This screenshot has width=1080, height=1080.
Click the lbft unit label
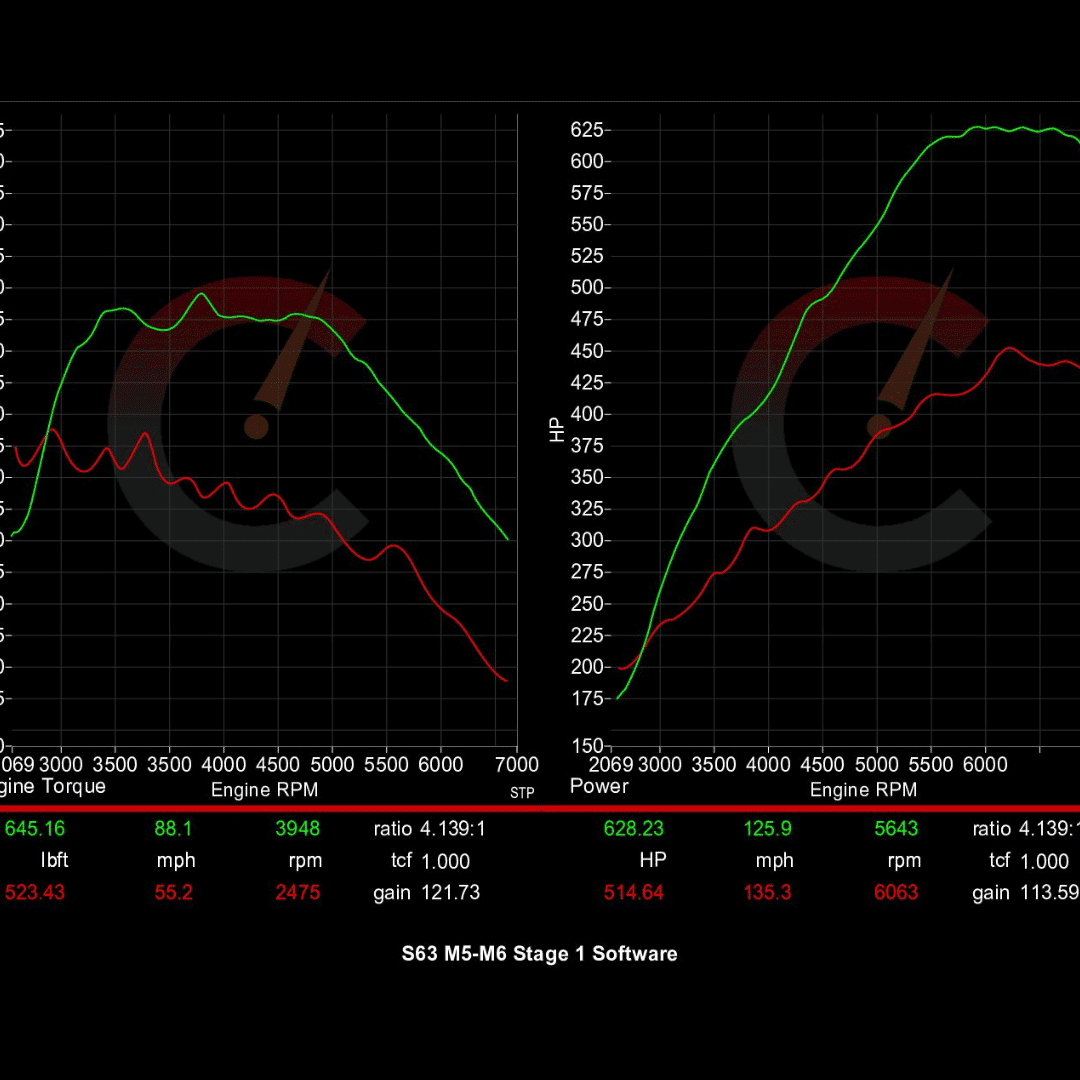(x=55, y=860)
